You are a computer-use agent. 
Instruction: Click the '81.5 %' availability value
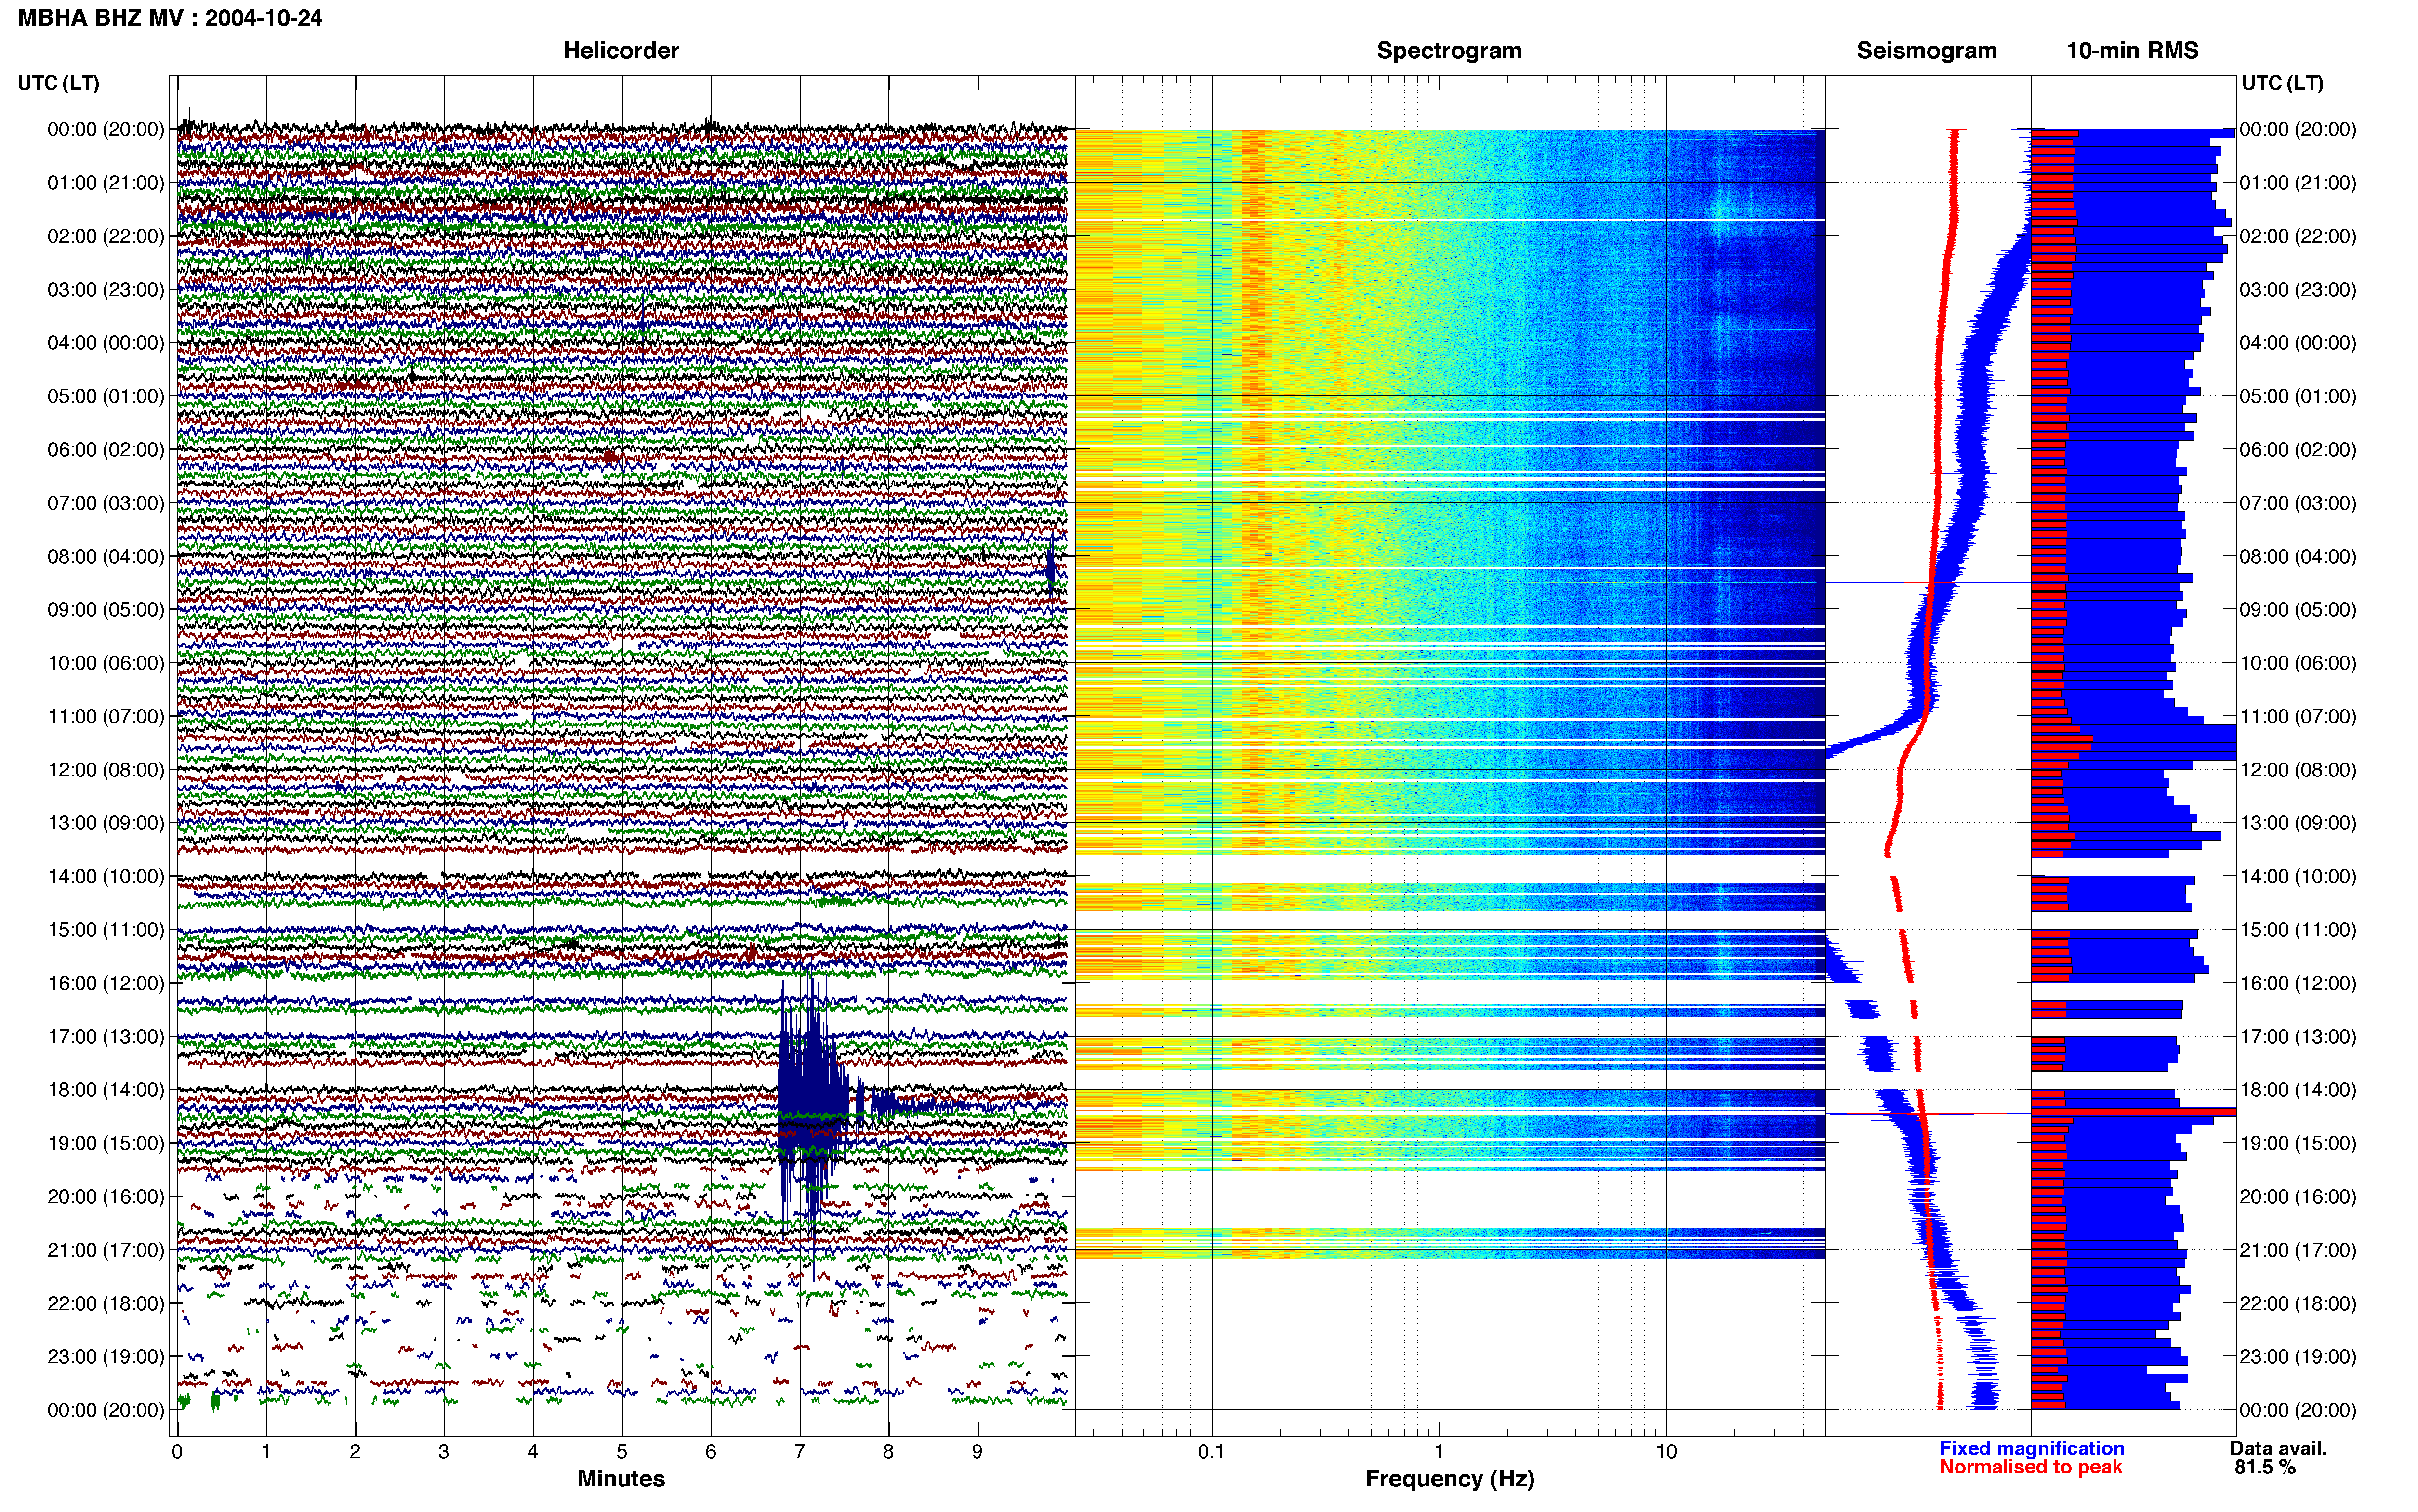click(x=2265, y=1467)
